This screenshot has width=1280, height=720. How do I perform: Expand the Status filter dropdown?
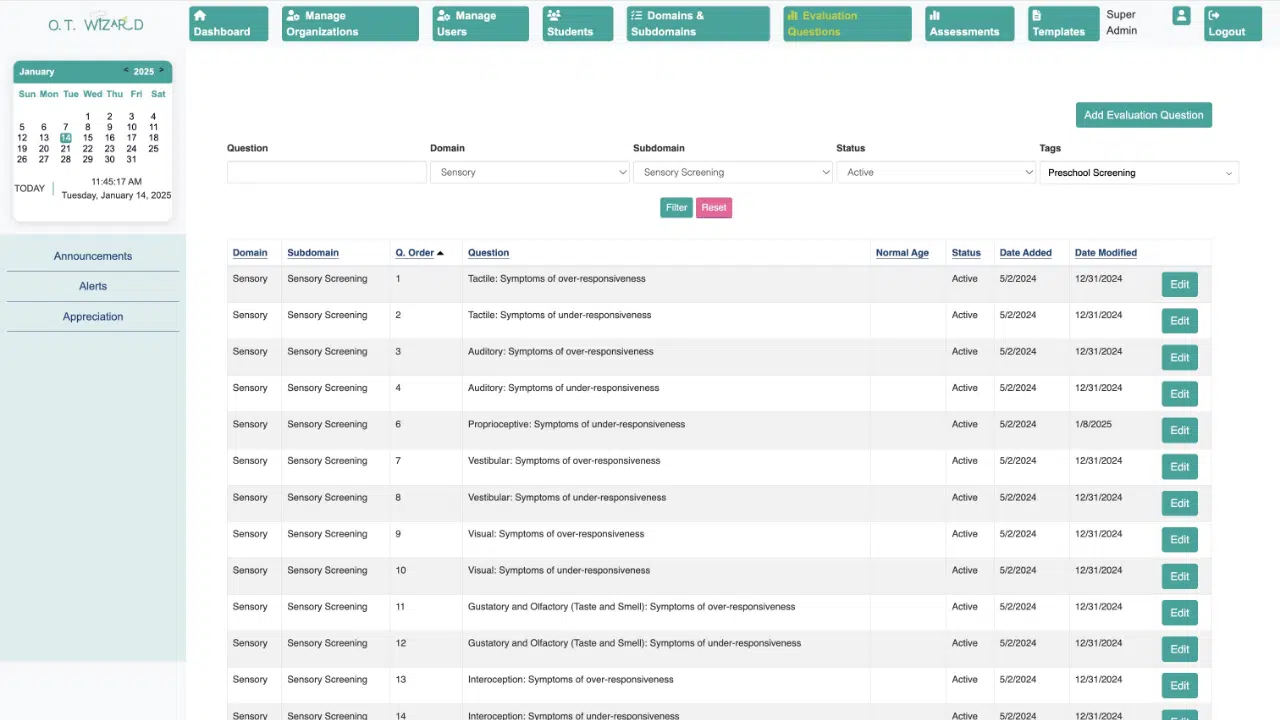[936, 173]
